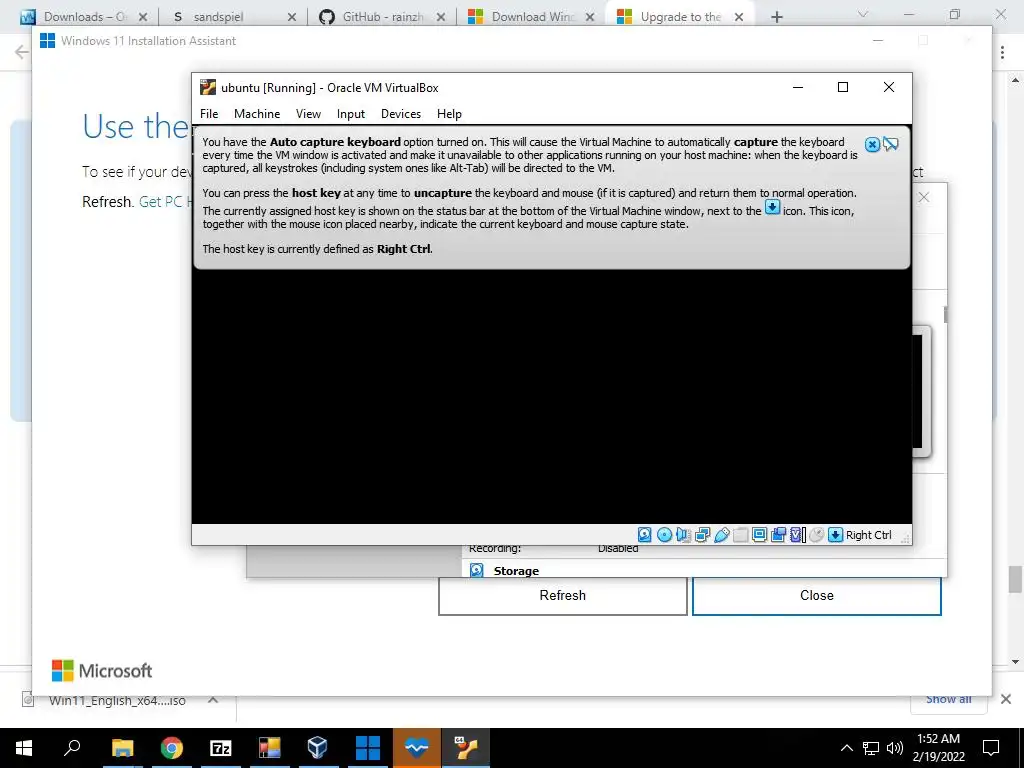1024x768 pixels.
Task: Click the browser back arrow
Action: coord(21,52)
